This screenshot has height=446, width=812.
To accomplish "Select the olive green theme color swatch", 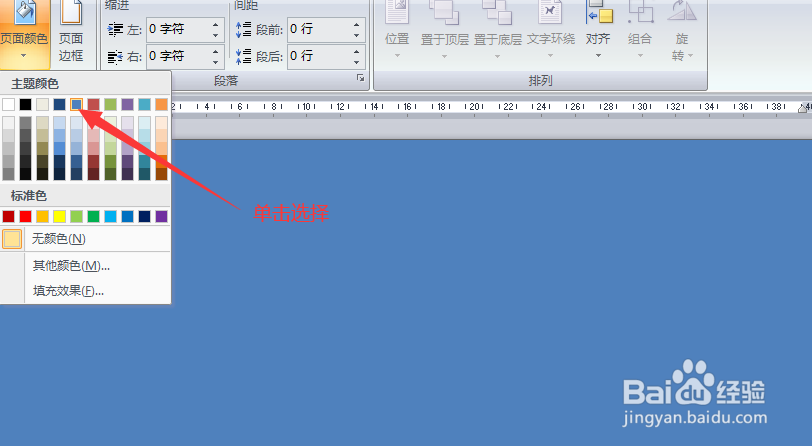I will point(110,105).
